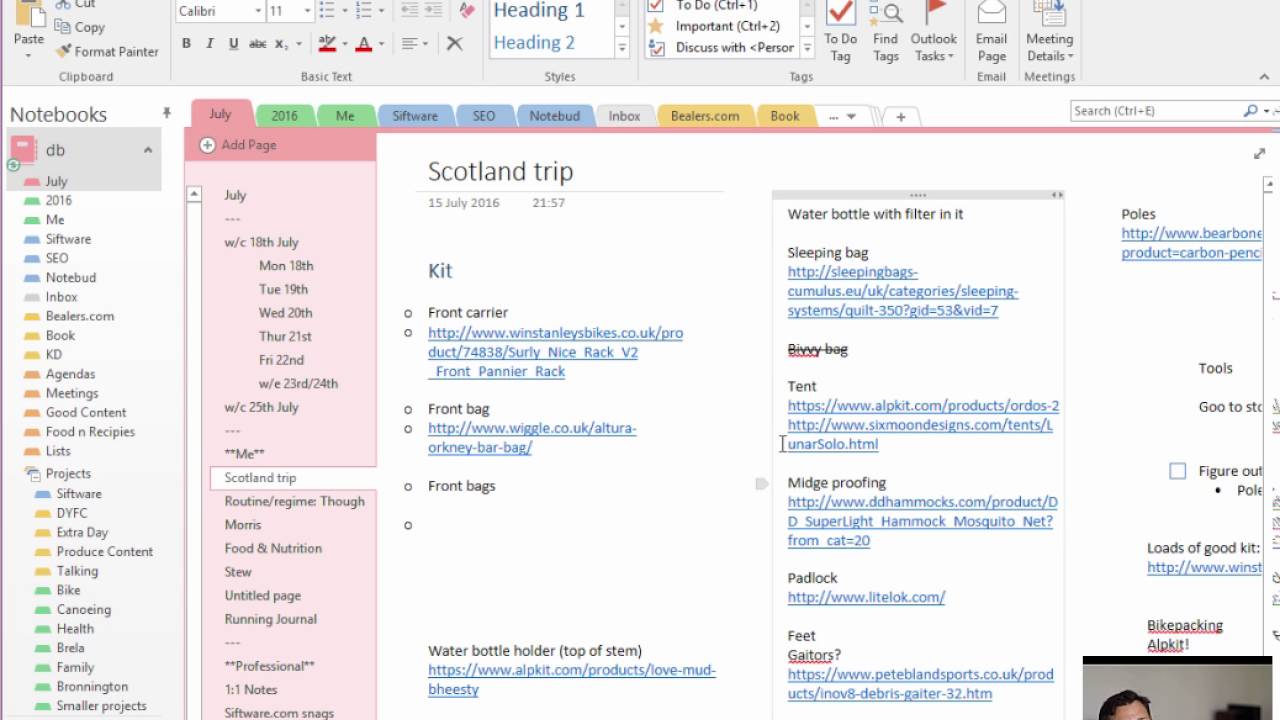Expand the Tags gallery
1280x720 pixels.
805,47
